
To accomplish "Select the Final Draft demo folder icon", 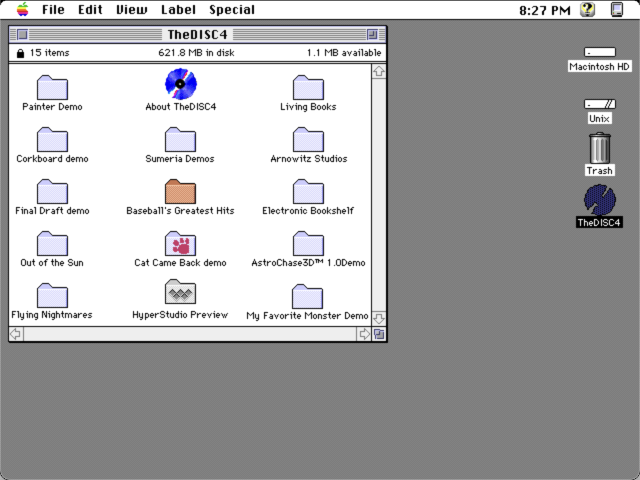I will 52,191.
